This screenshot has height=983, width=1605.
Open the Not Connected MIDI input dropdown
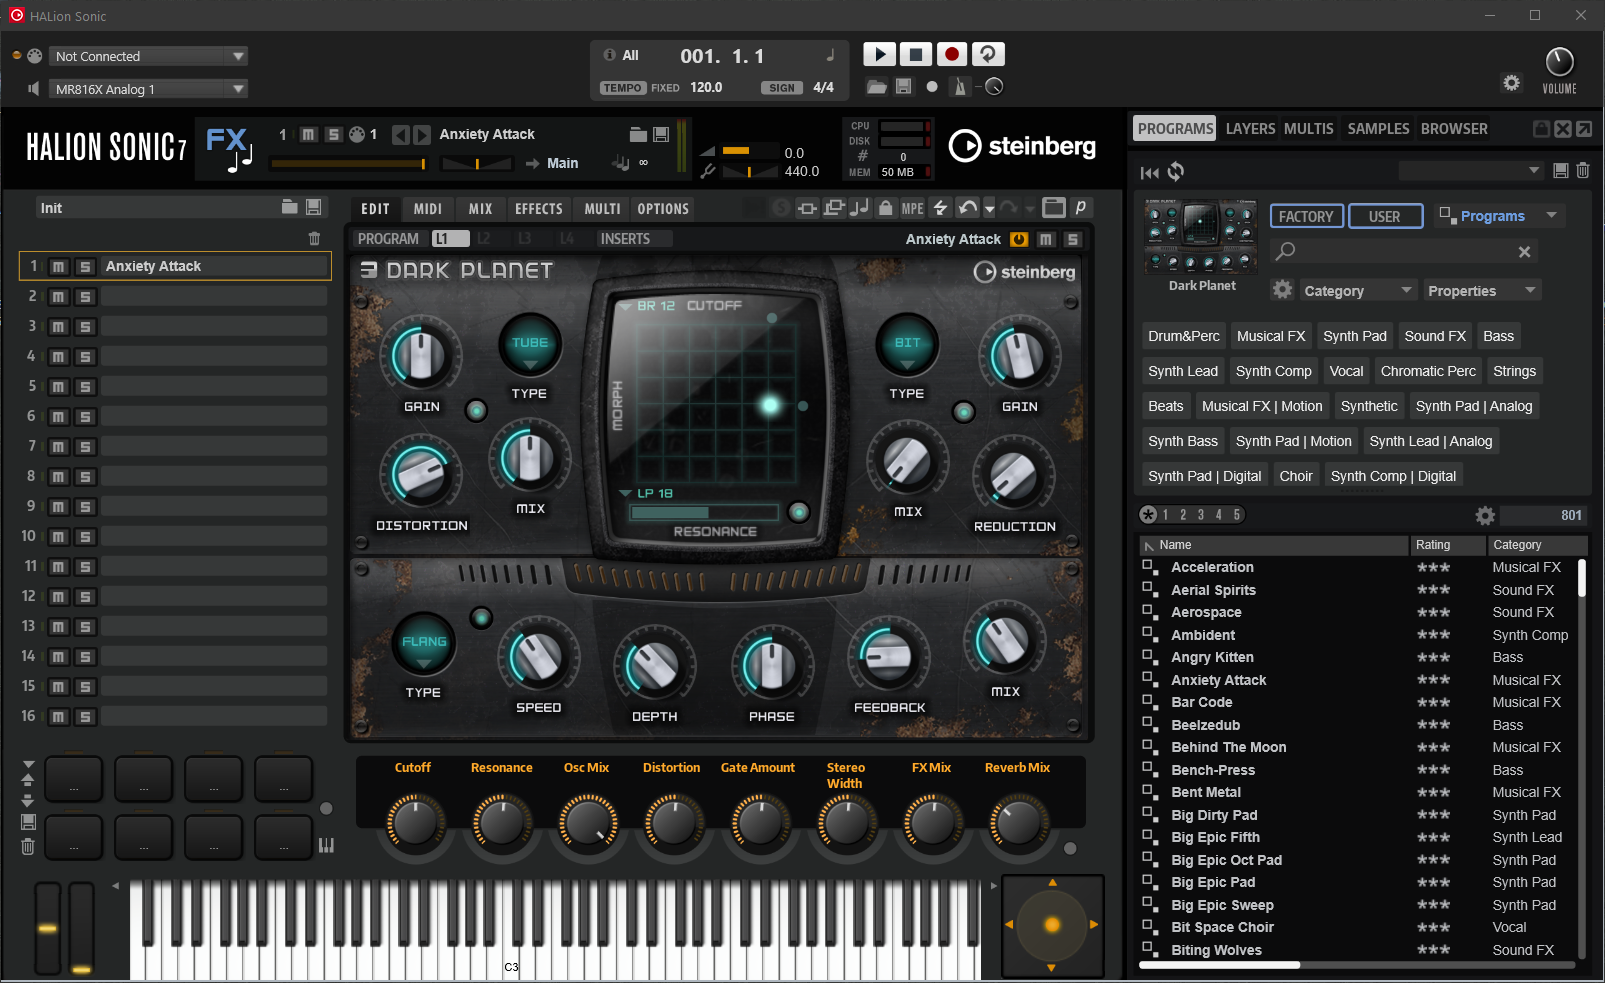tap(149, 56)
